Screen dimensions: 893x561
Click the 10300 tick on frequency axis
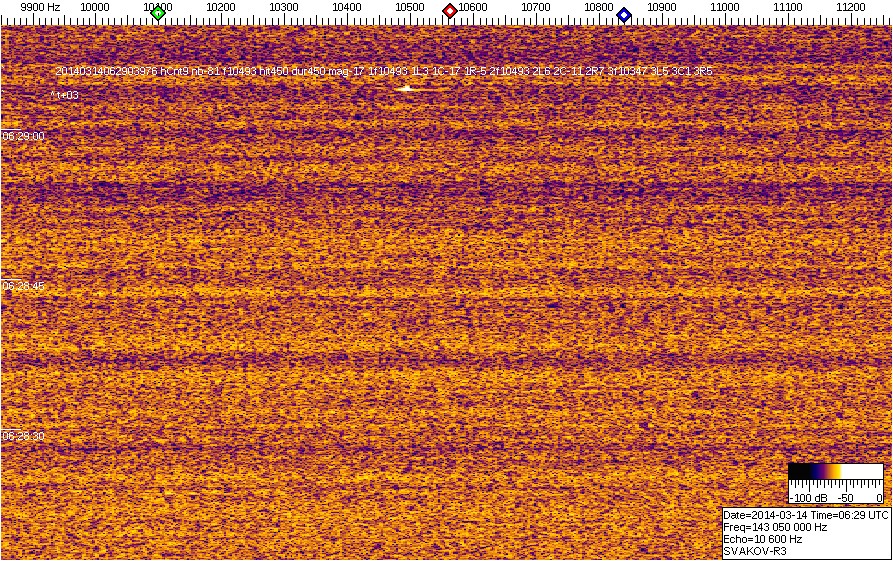(284, 7)
